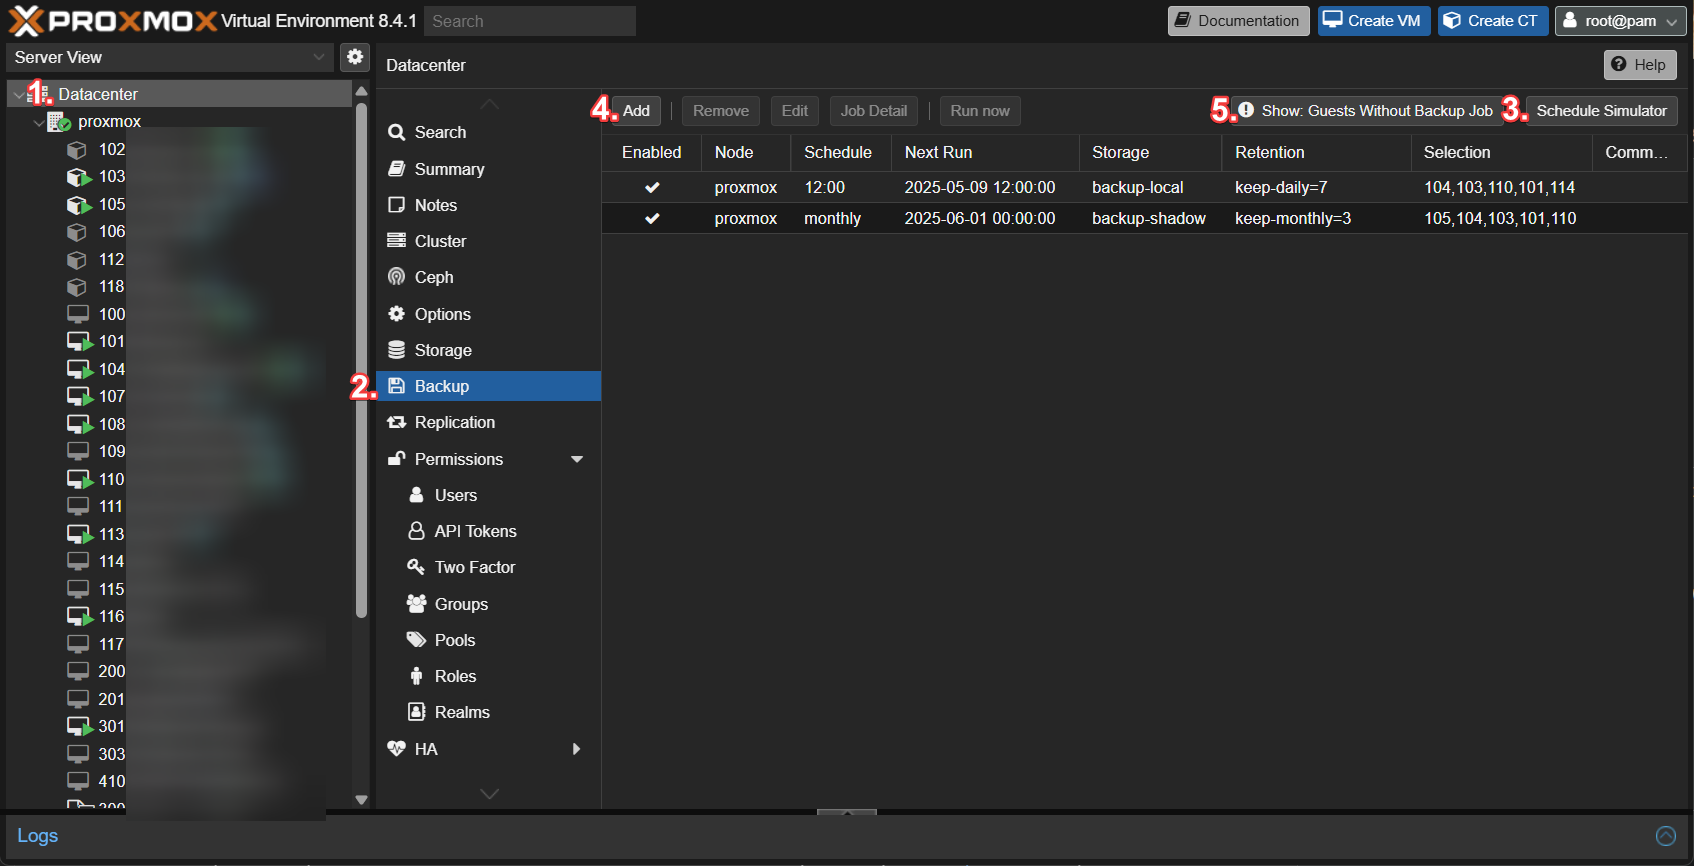Expand the HA submenu arrow
1694x866 pixels.
pos(576,749)
